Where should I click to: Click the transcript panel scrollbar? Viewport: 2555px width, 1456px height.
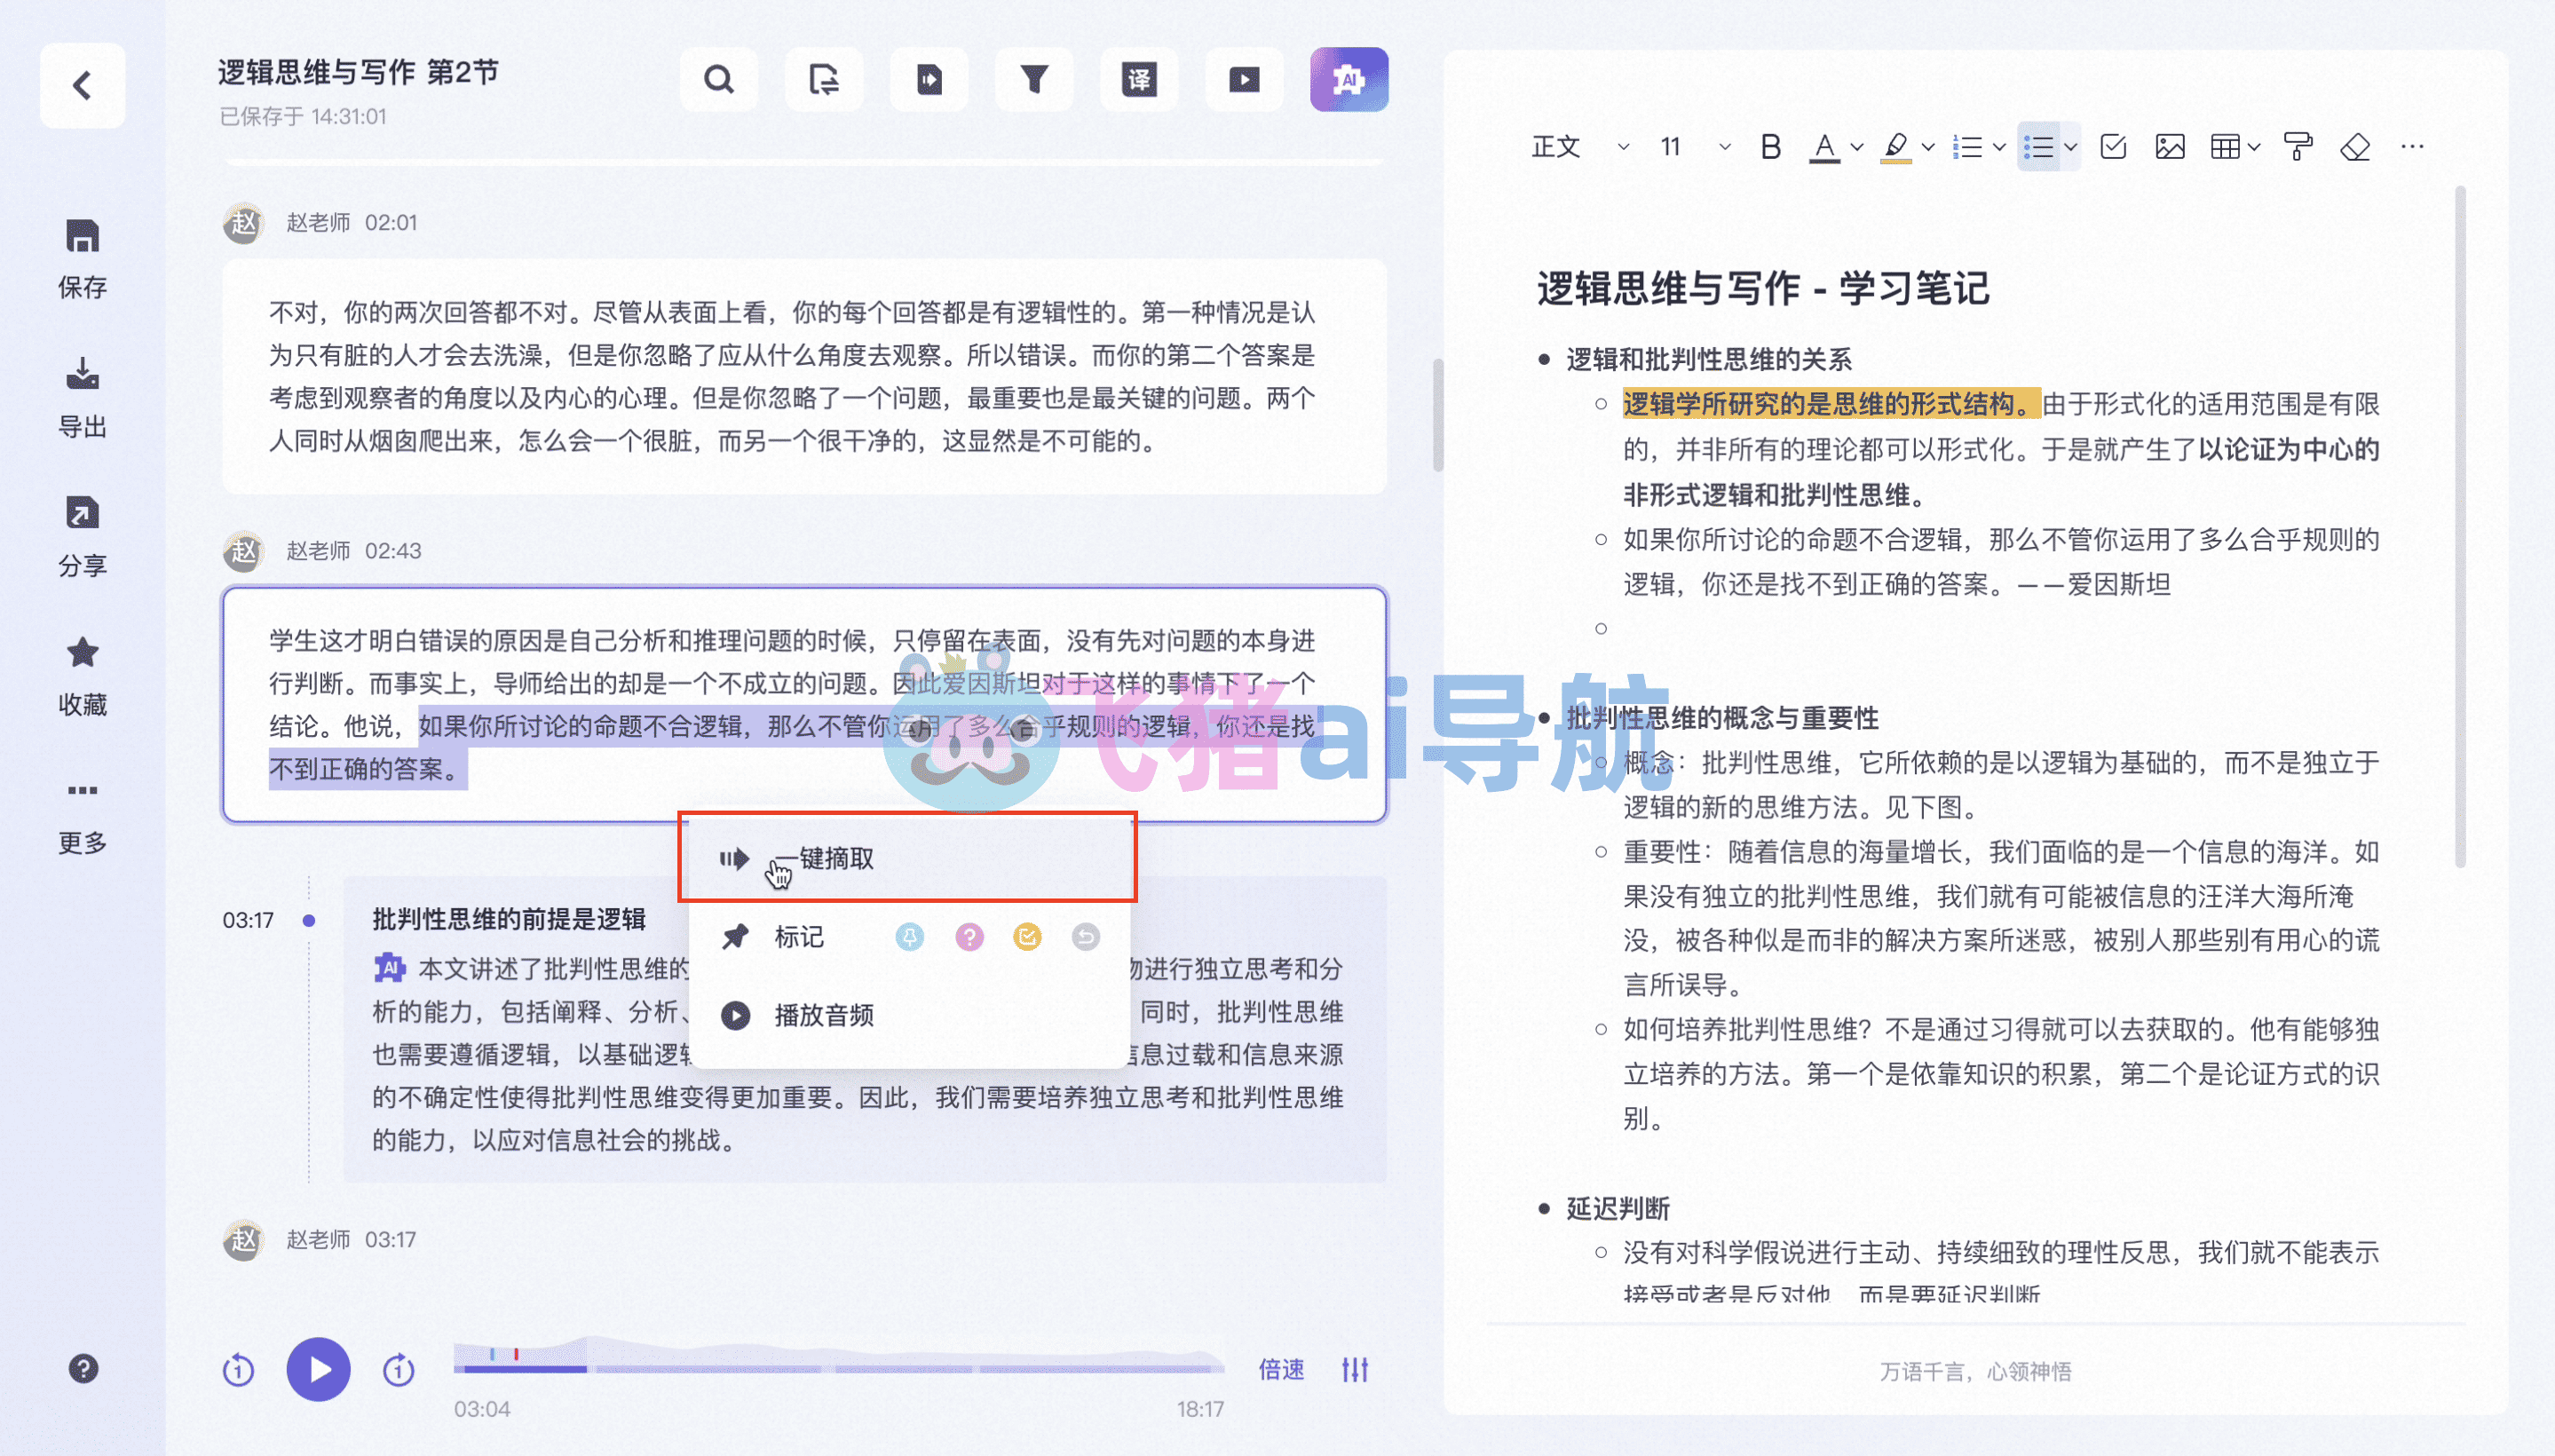(1437, 414)
